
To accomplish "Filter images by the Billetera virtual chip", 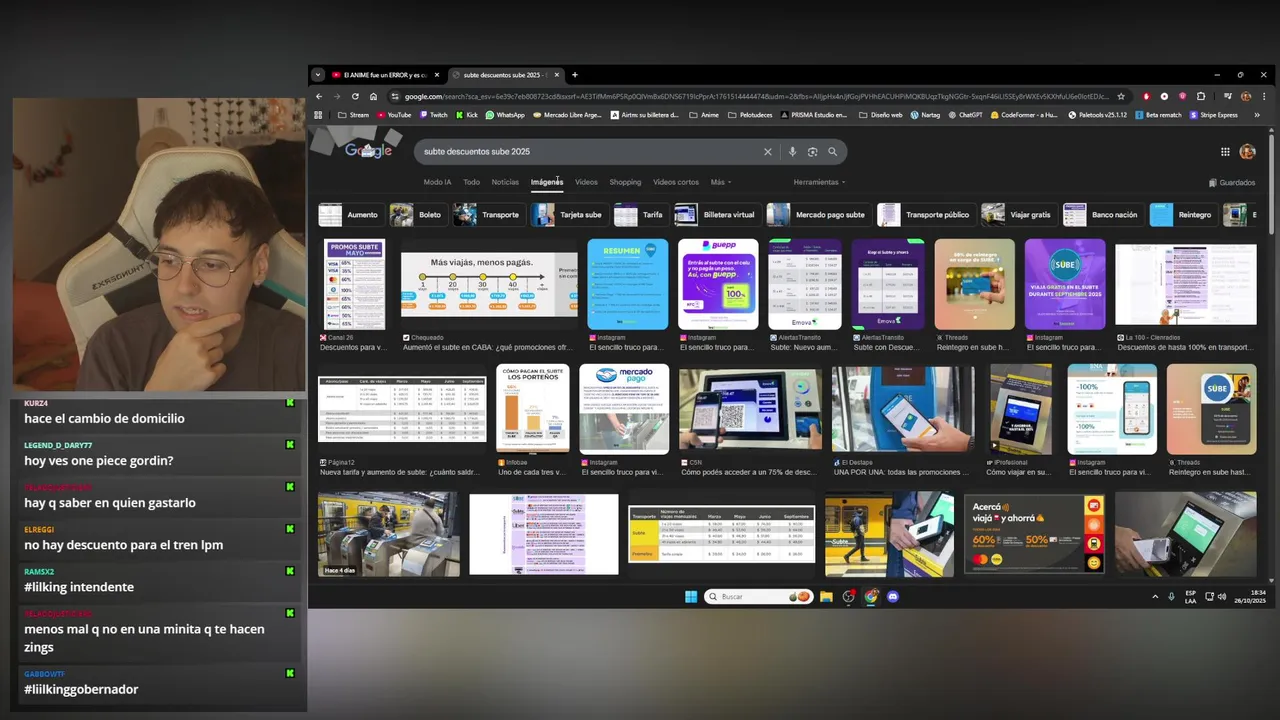I will click(716, 215).
